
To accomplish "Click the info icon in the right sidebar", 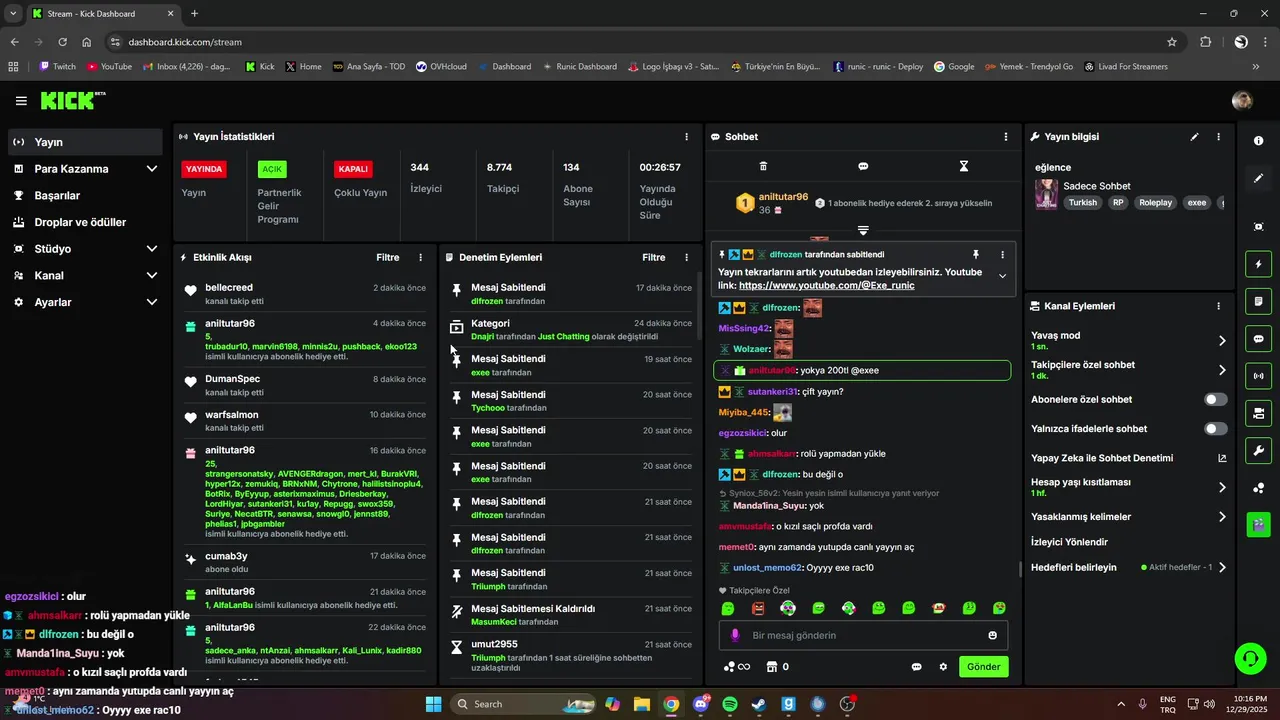I will tap(1258, 141).
